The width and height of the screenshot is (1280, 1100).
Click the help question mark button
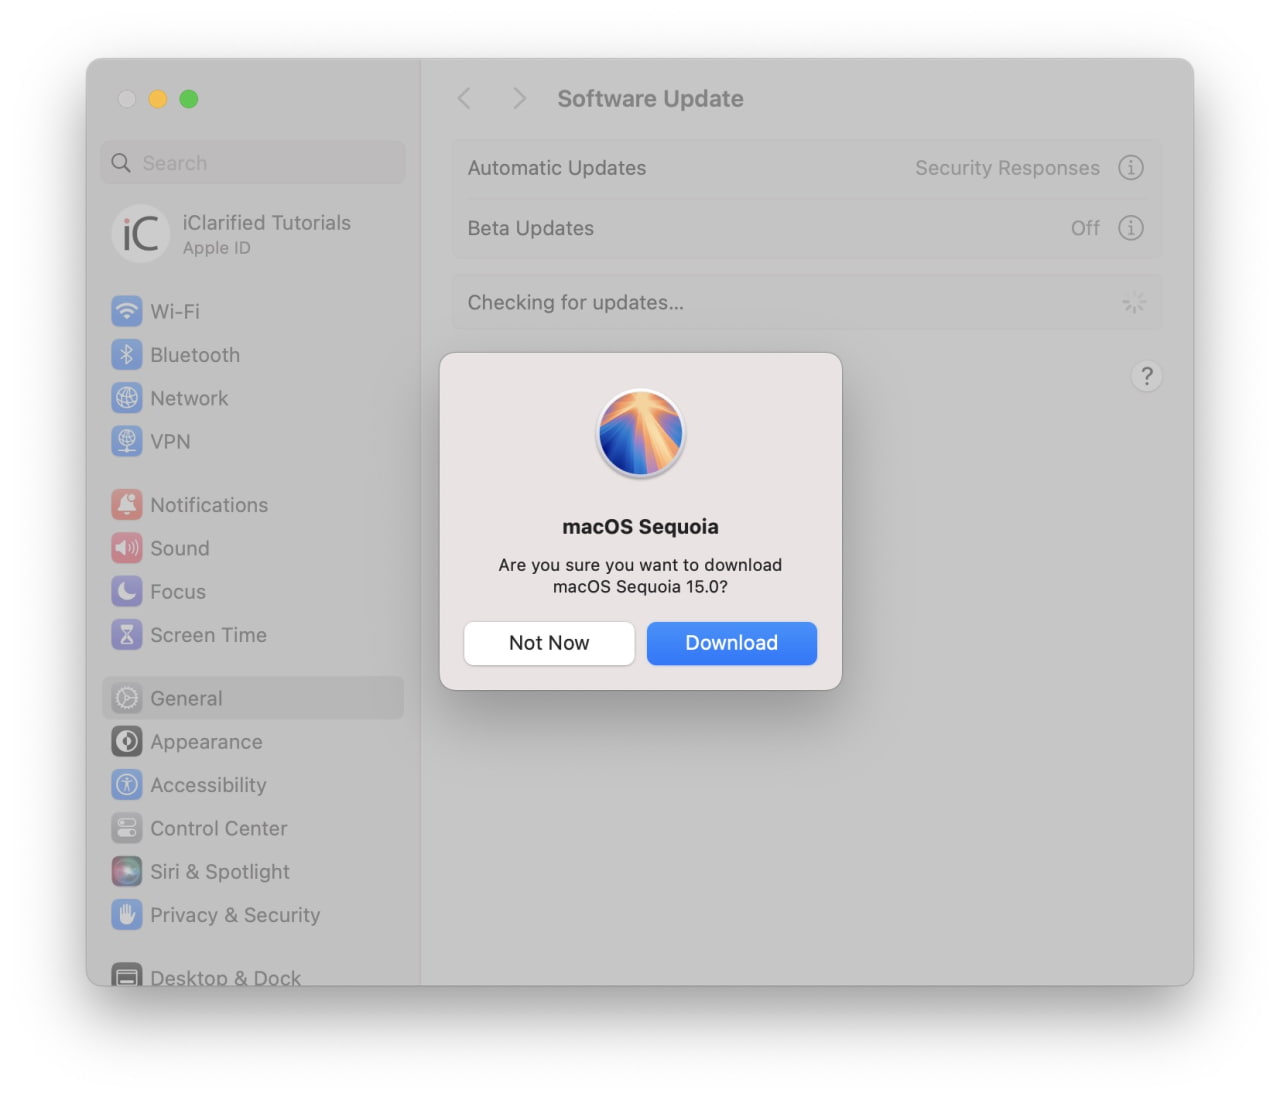(1147, 376)
